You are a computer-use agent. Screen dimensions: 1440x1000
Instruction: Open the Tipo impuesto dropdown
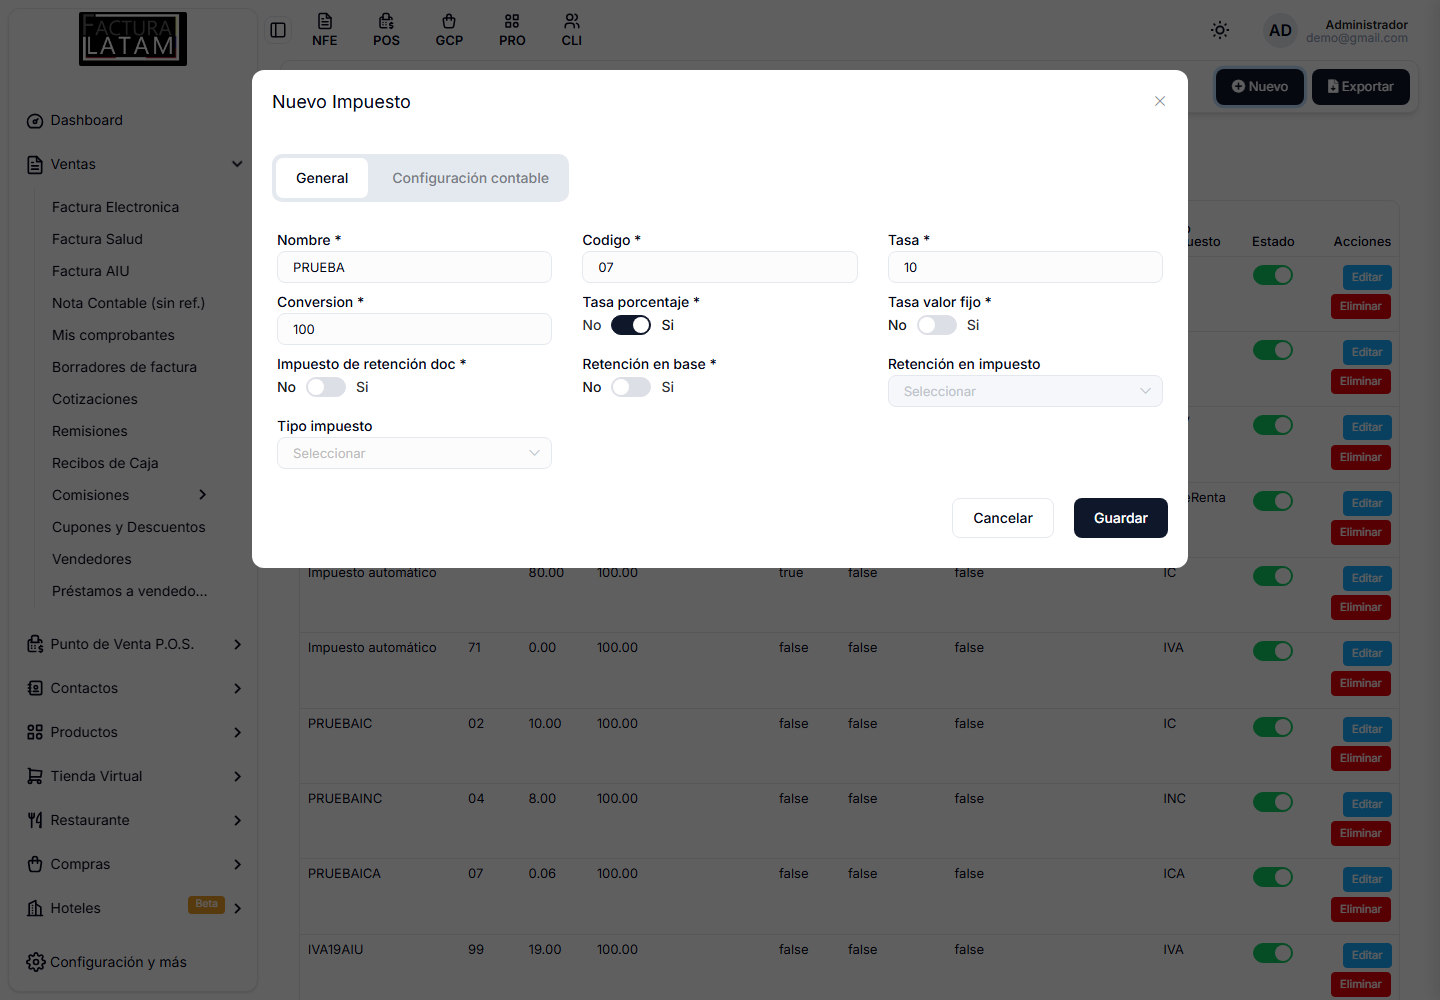click(x=414, y=453)
